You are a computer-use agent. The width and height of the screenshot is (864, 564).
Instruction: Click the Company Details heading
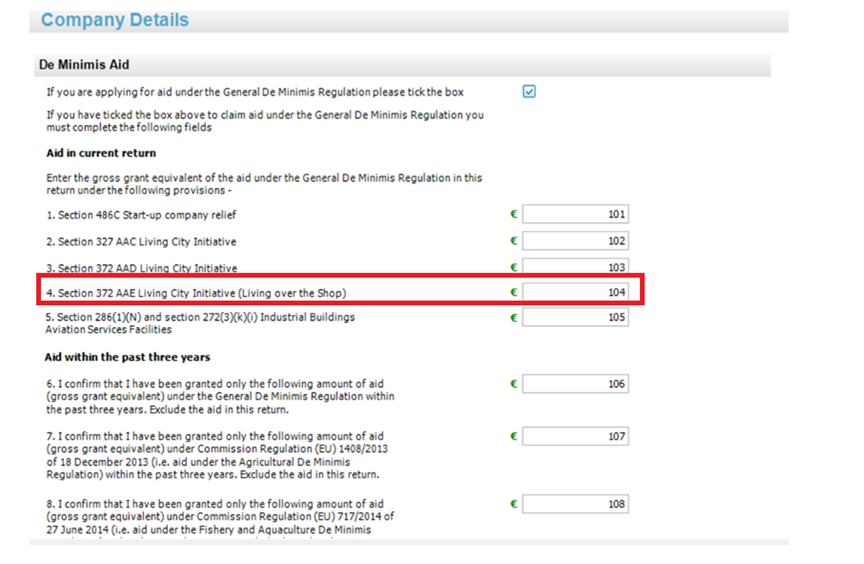point(115,20)
